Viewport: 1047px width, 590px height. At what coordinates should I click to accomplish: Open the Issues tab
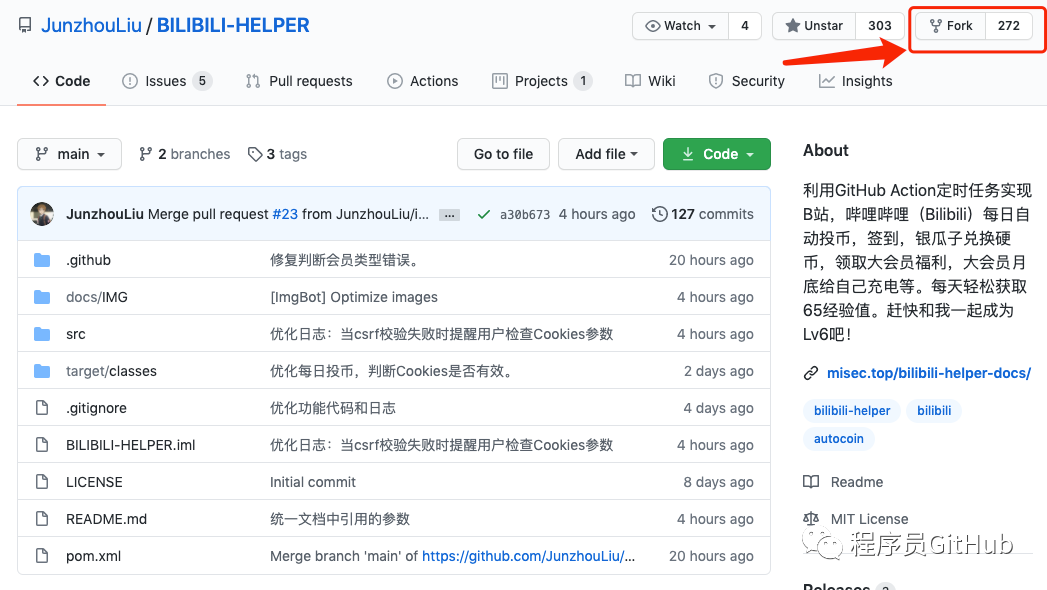167,81
